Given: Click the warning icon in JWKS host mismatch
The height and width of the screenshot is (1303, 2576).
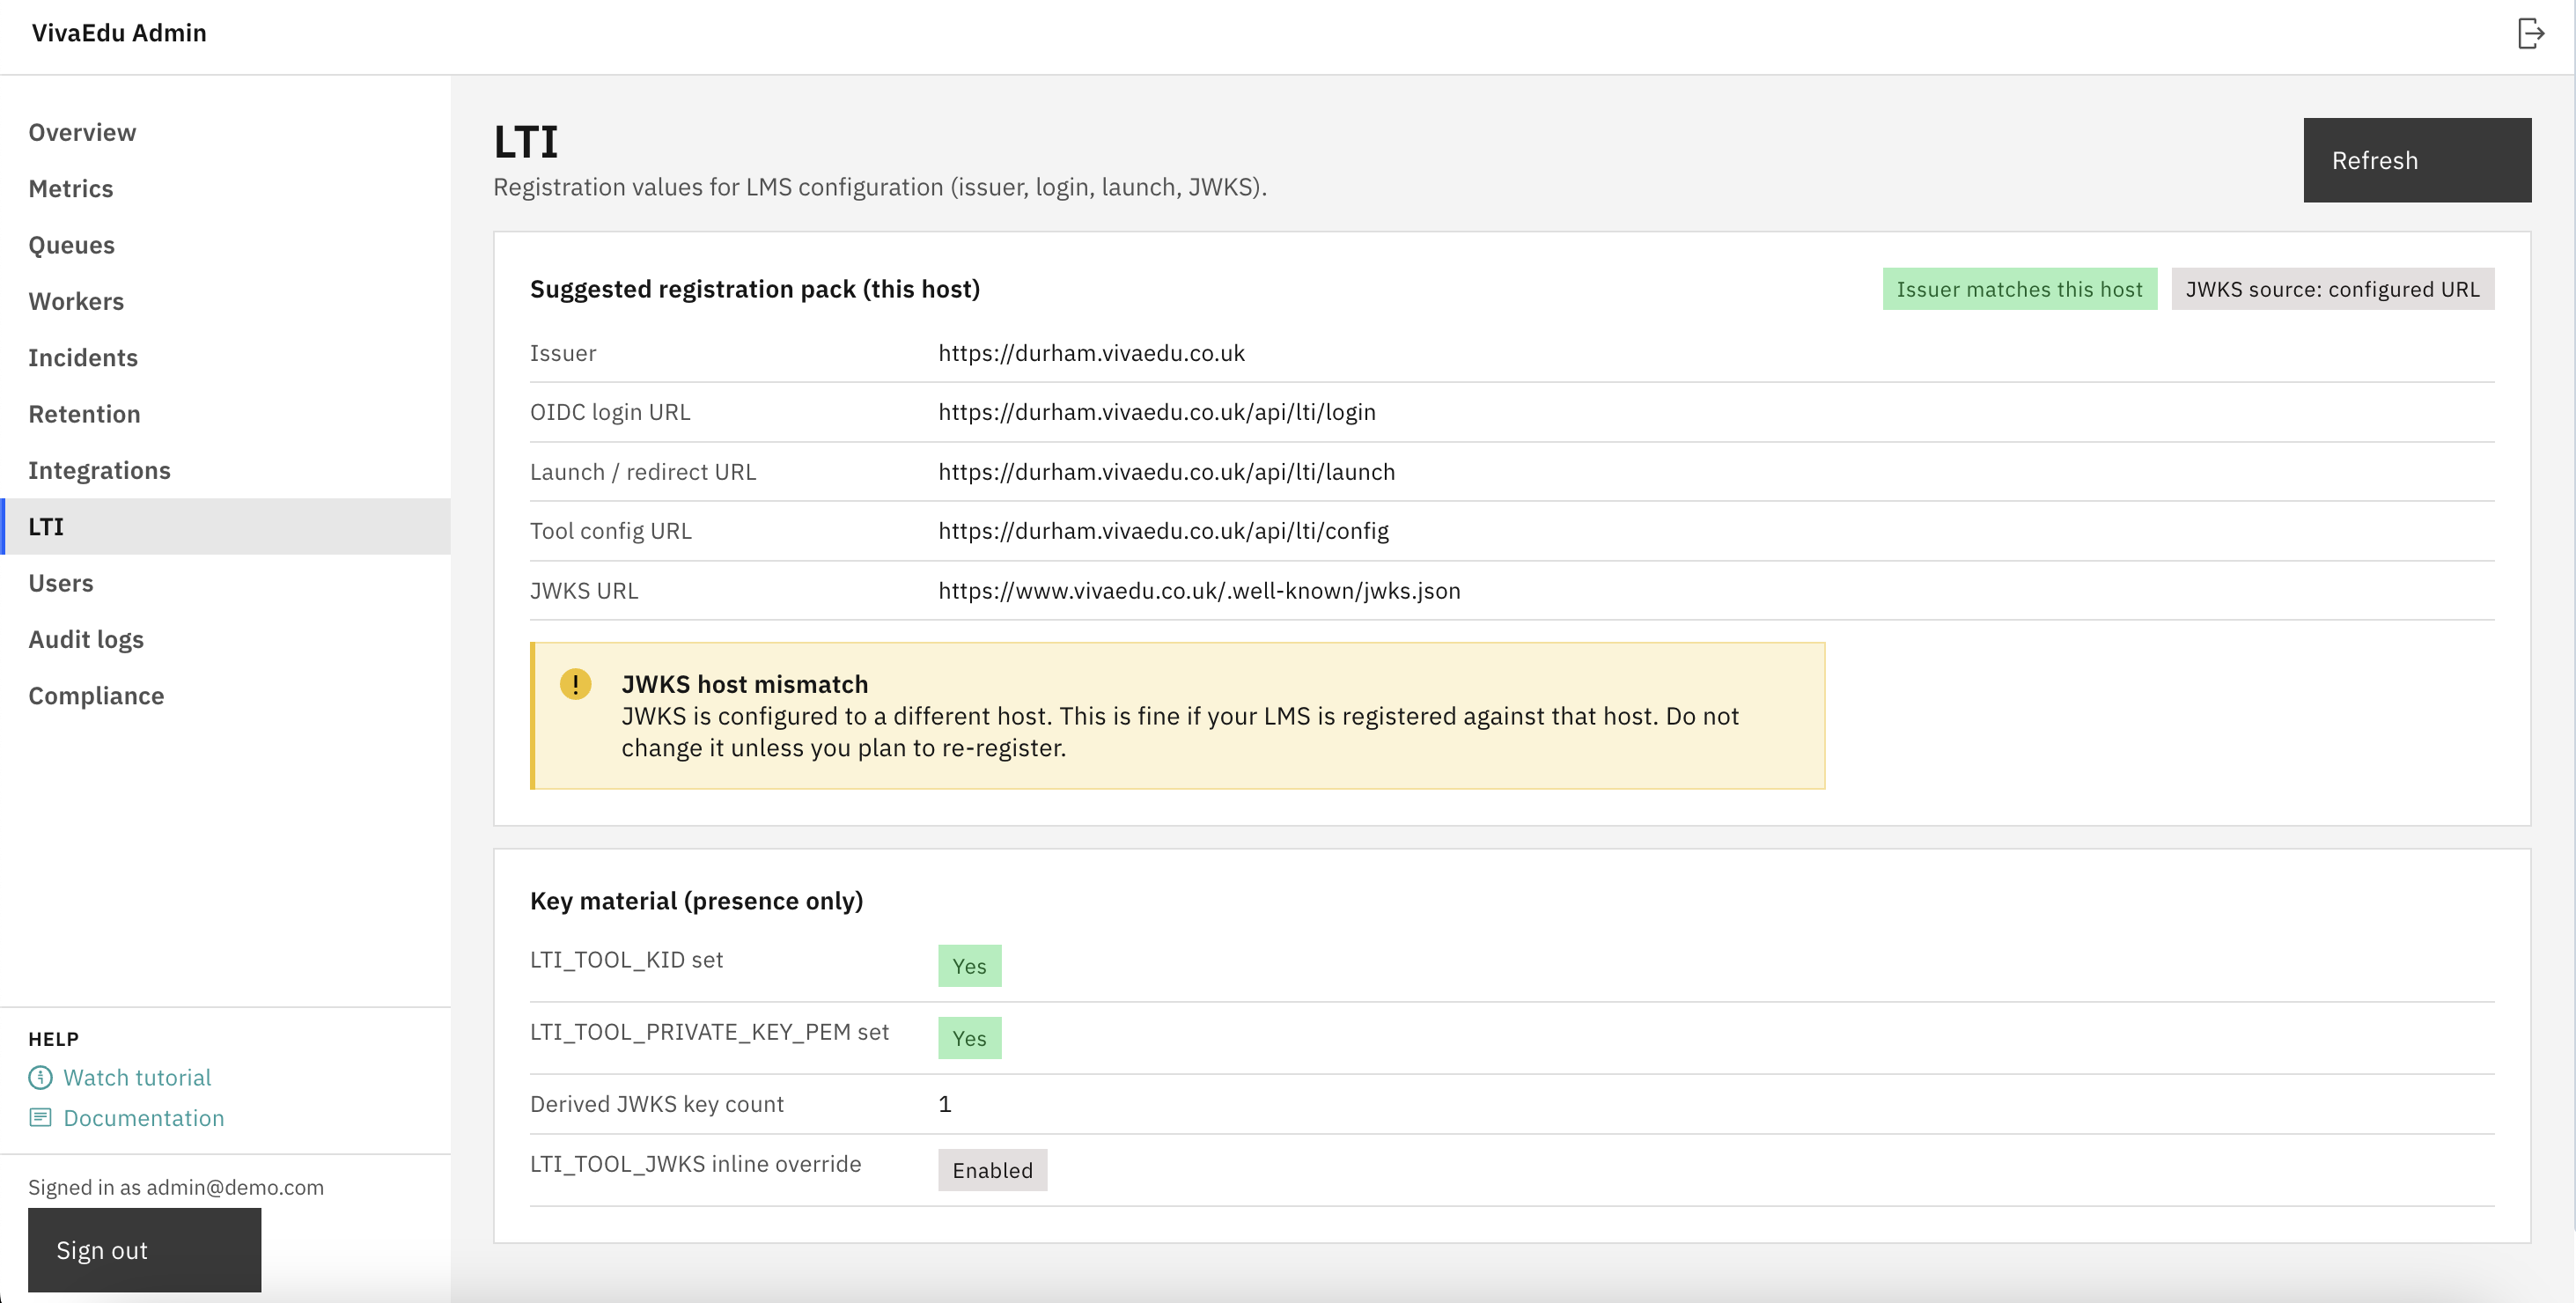Looking at the screenshot, I should [575, 684].
